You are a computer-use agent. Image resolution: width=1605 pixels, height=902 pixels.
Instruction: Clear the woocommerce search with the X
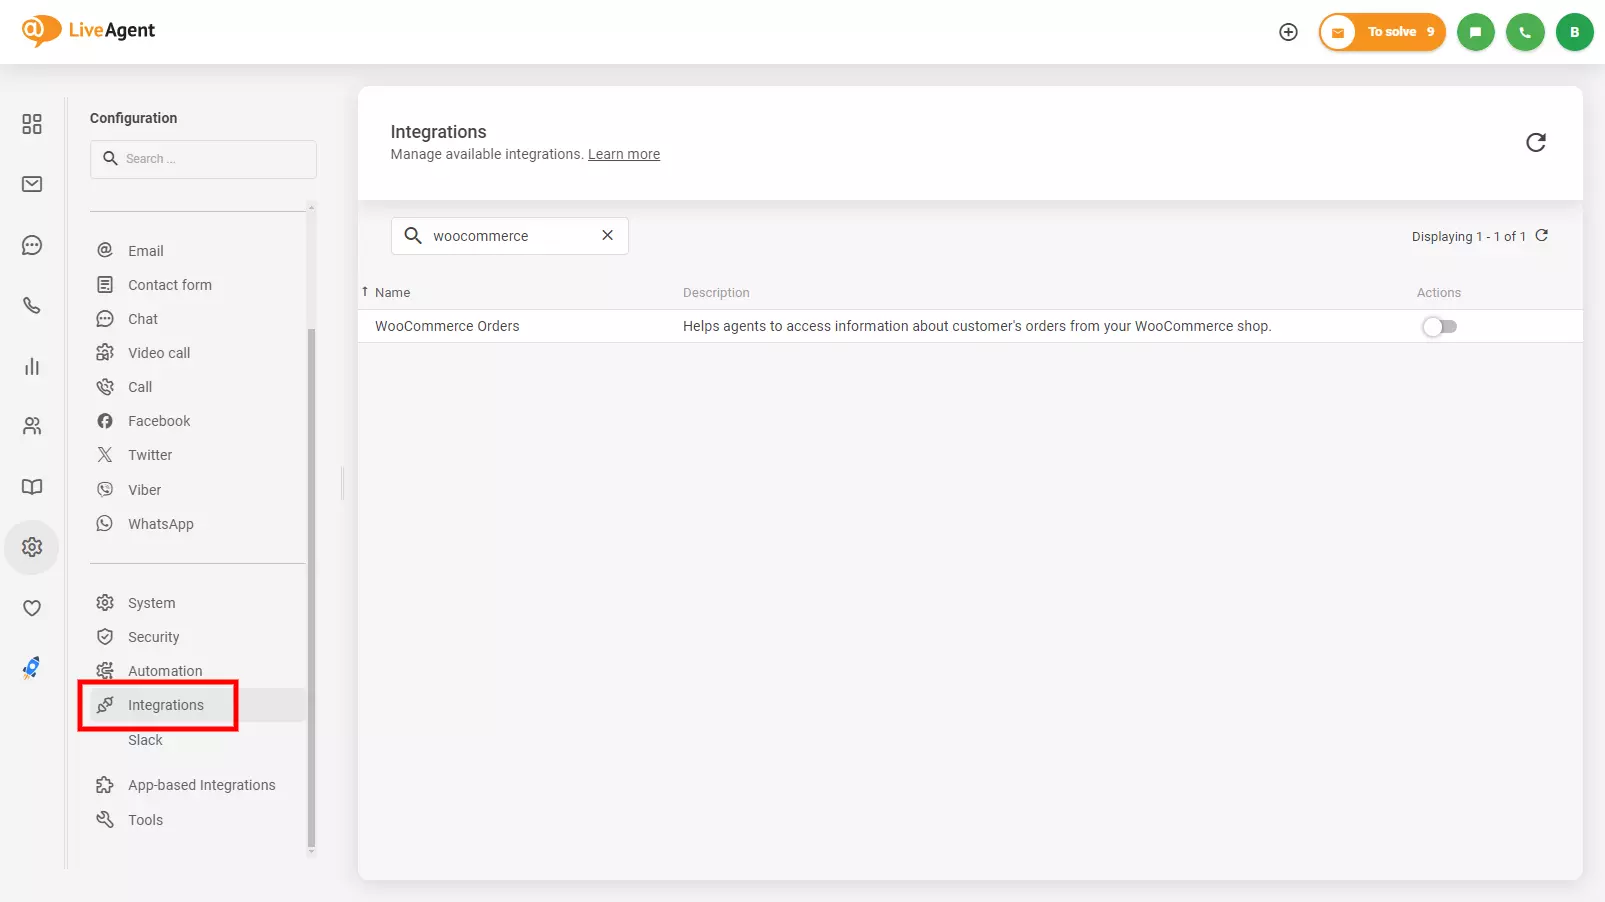tap(607, 235)
